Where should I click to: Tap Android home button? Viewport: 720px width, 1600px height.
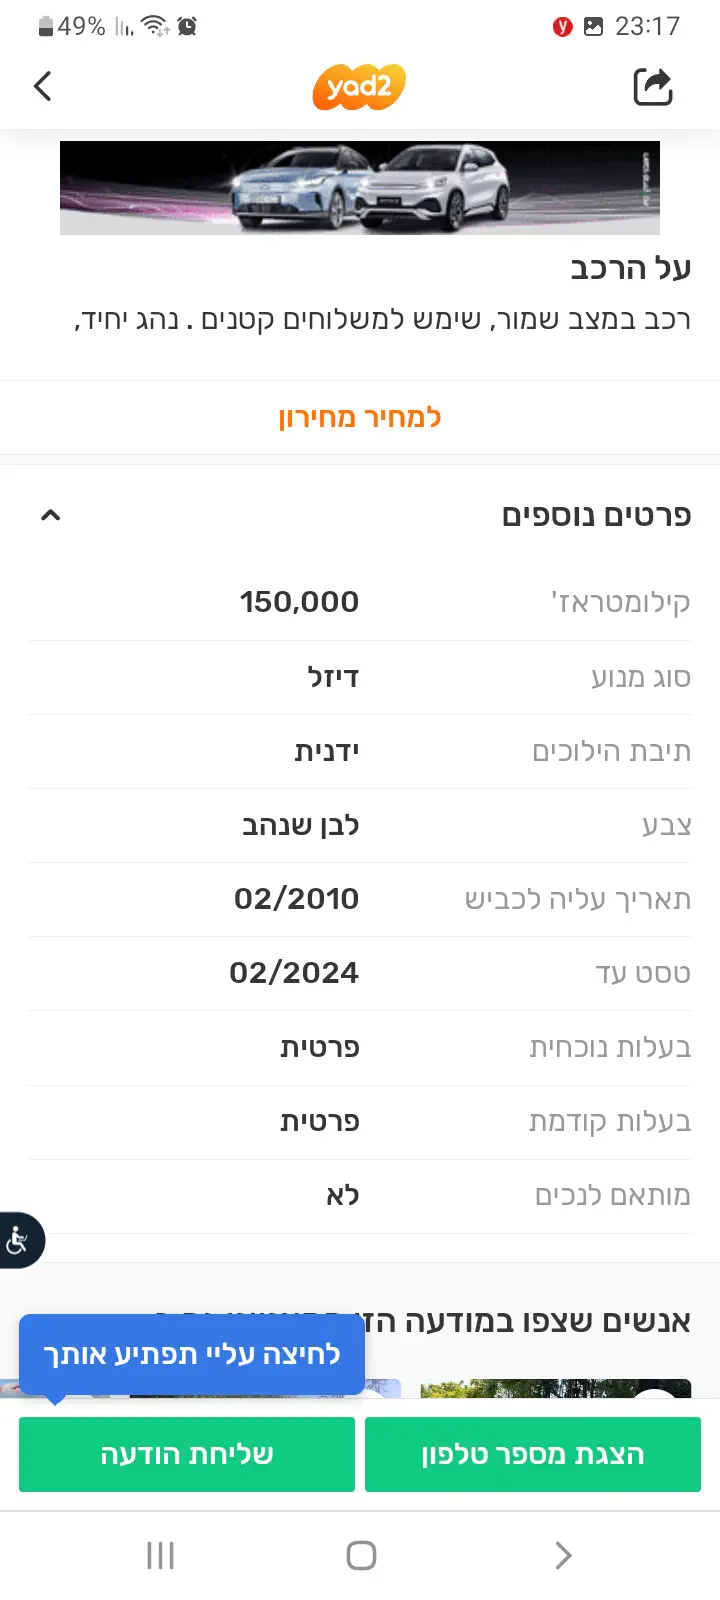[360, 1555]
